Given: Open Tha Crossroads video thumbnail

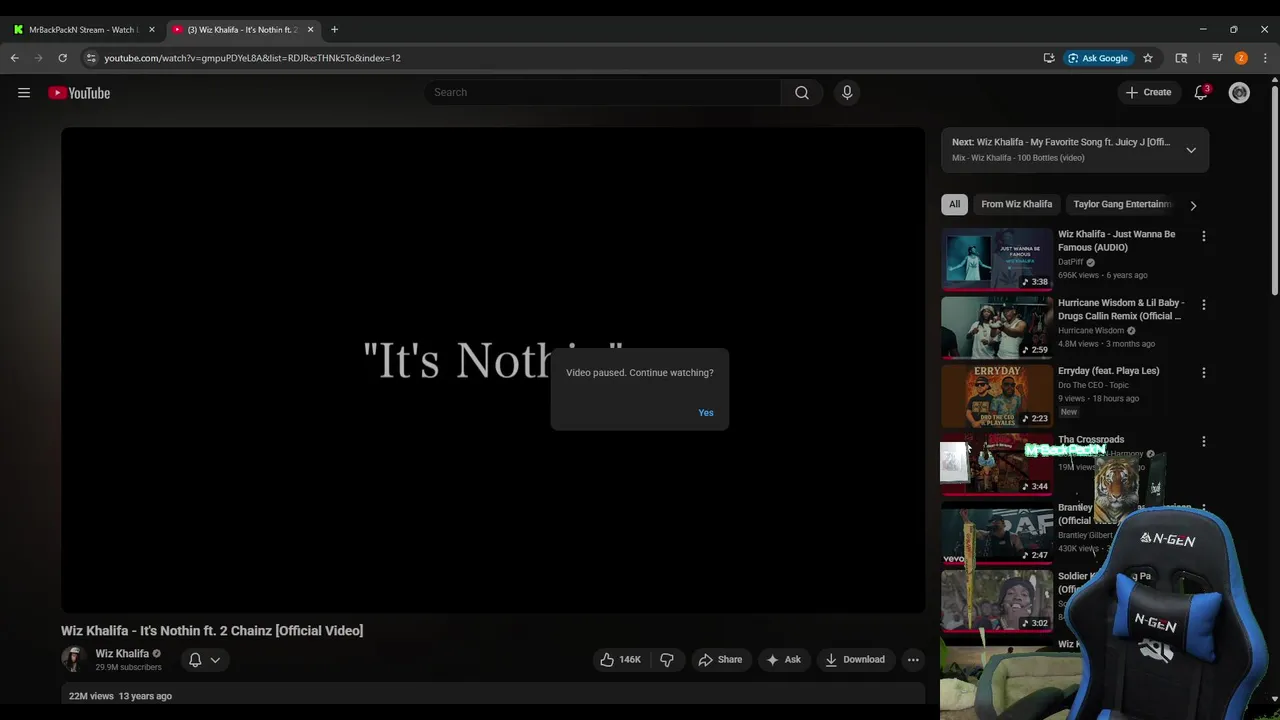Looking at the screenshot, I should pyautogui.click(x=997, y=465).
